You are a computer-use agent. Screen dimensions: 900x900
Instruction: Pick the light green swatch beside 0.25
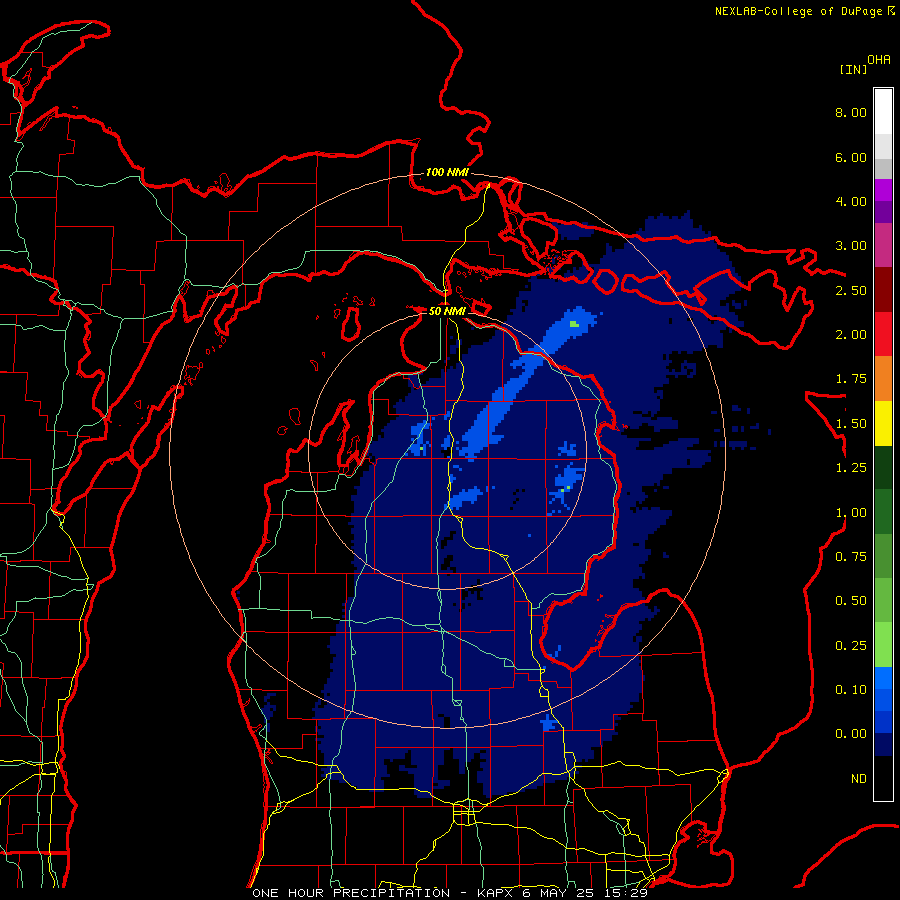point(883,645)
